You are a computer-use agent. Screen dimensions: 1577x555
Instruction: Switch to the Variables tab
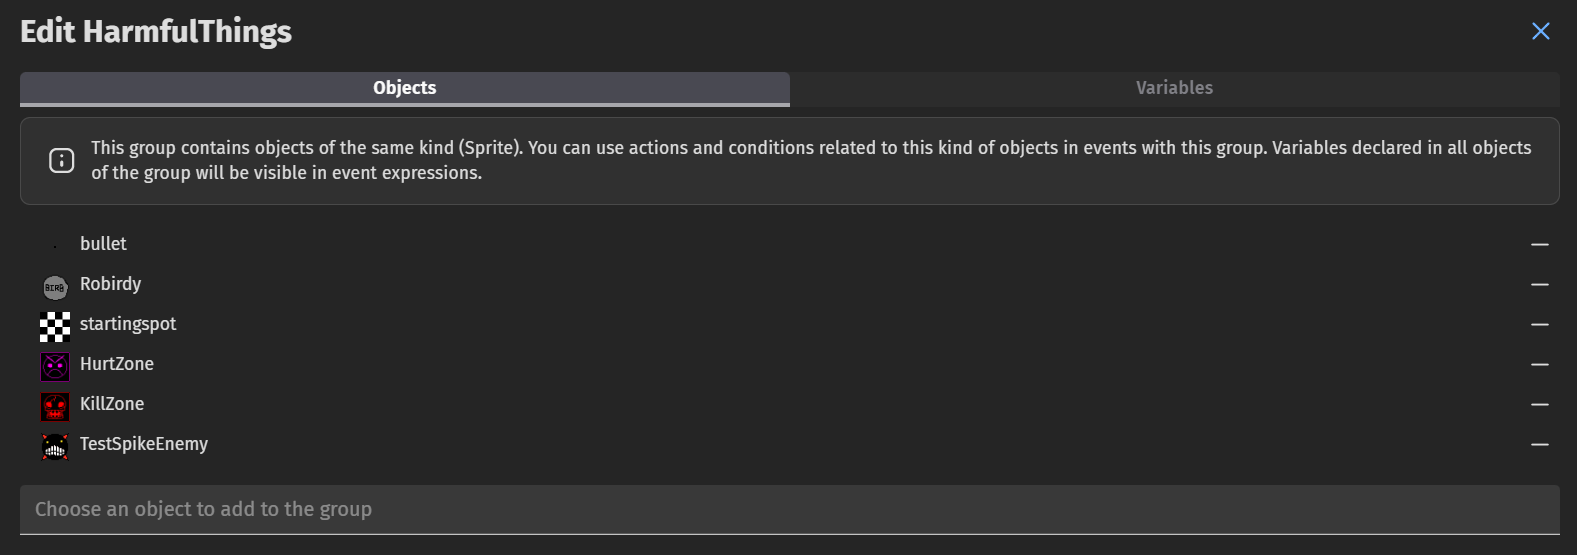click(1174, 88)
